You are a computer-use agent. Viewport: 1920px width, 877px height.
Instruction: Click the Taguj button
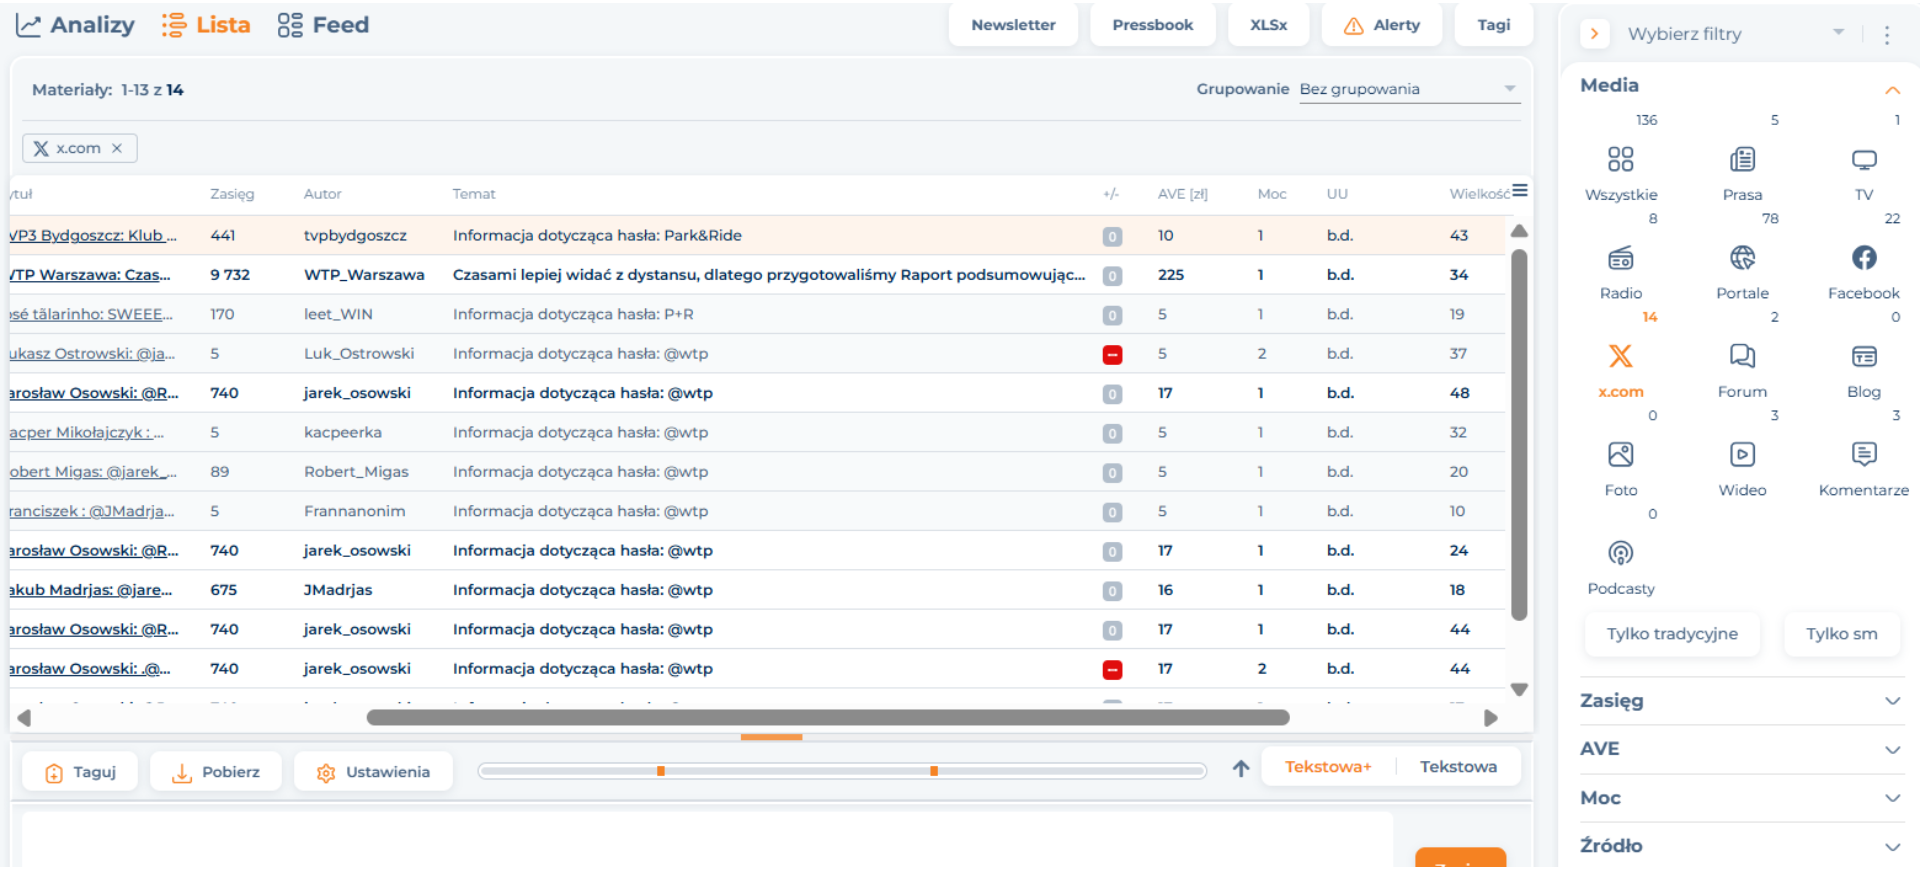[80, 772]
